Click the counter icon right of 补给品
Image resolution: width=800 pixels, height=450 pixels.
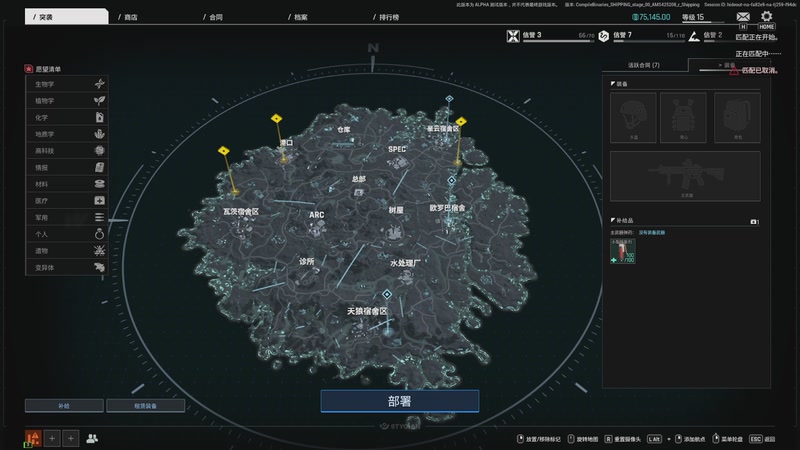[x=755, y=221]
